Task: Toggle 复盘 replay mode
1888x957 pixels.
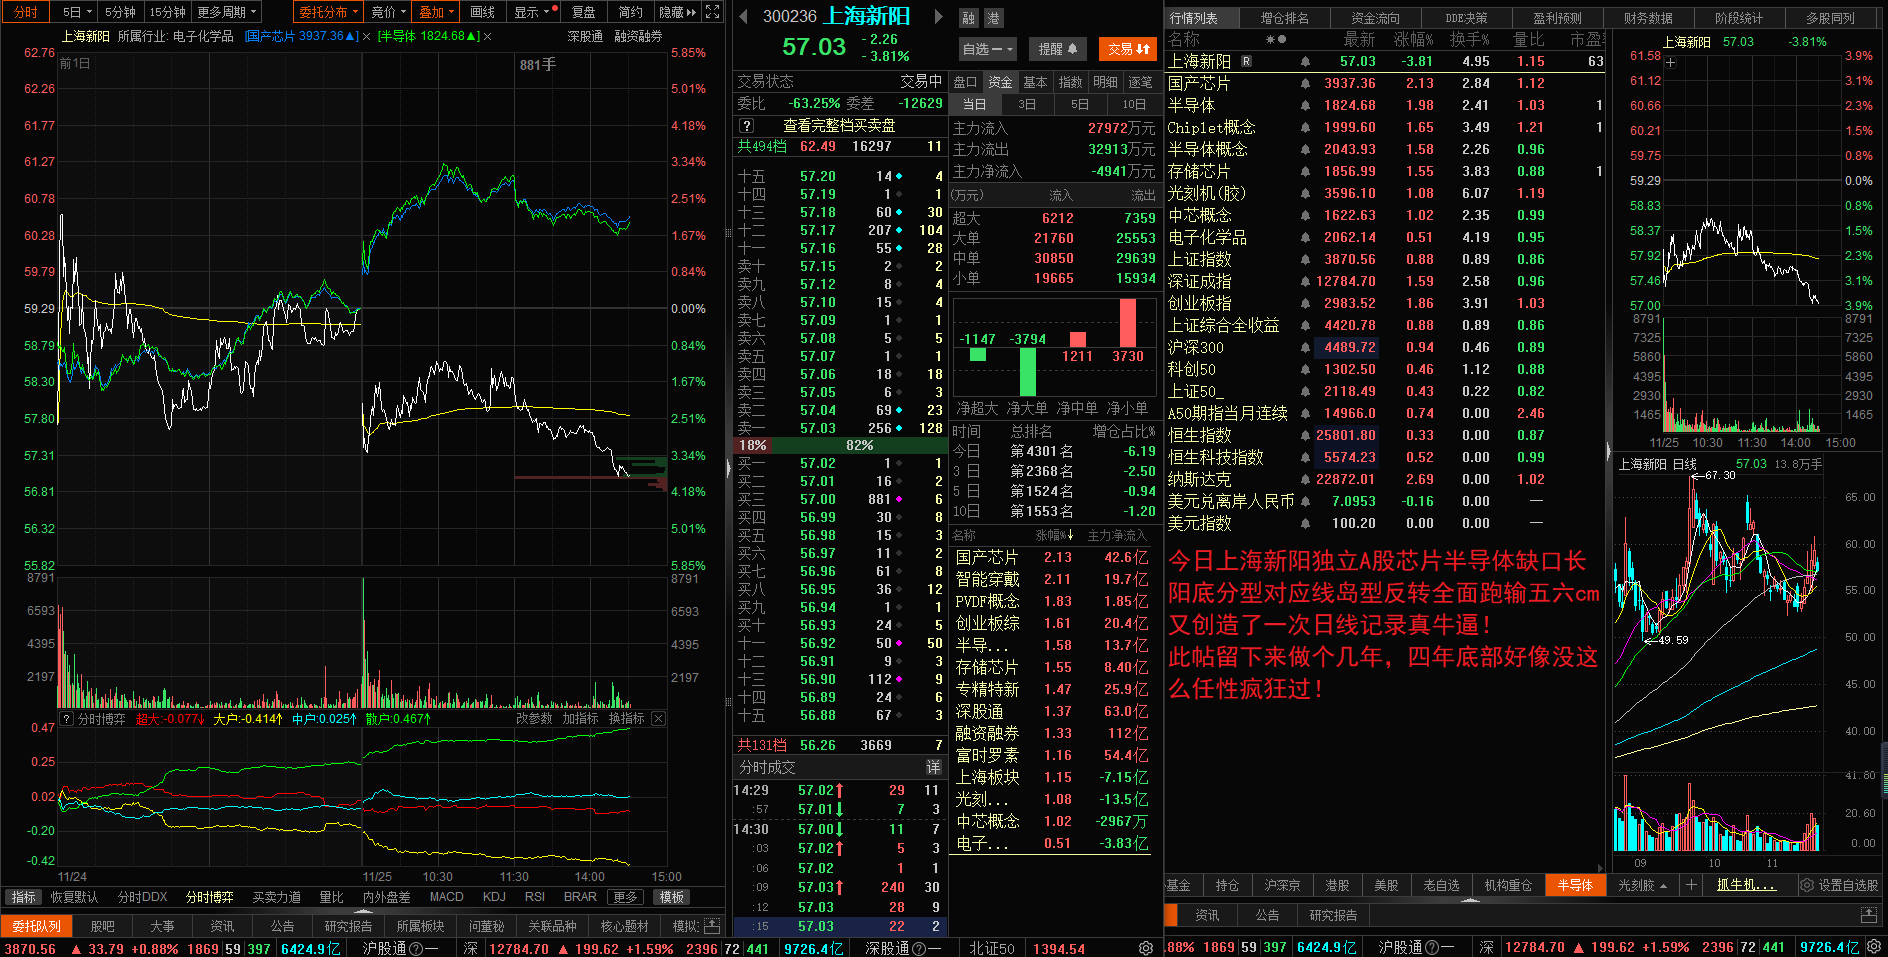Action: point(584,12)
